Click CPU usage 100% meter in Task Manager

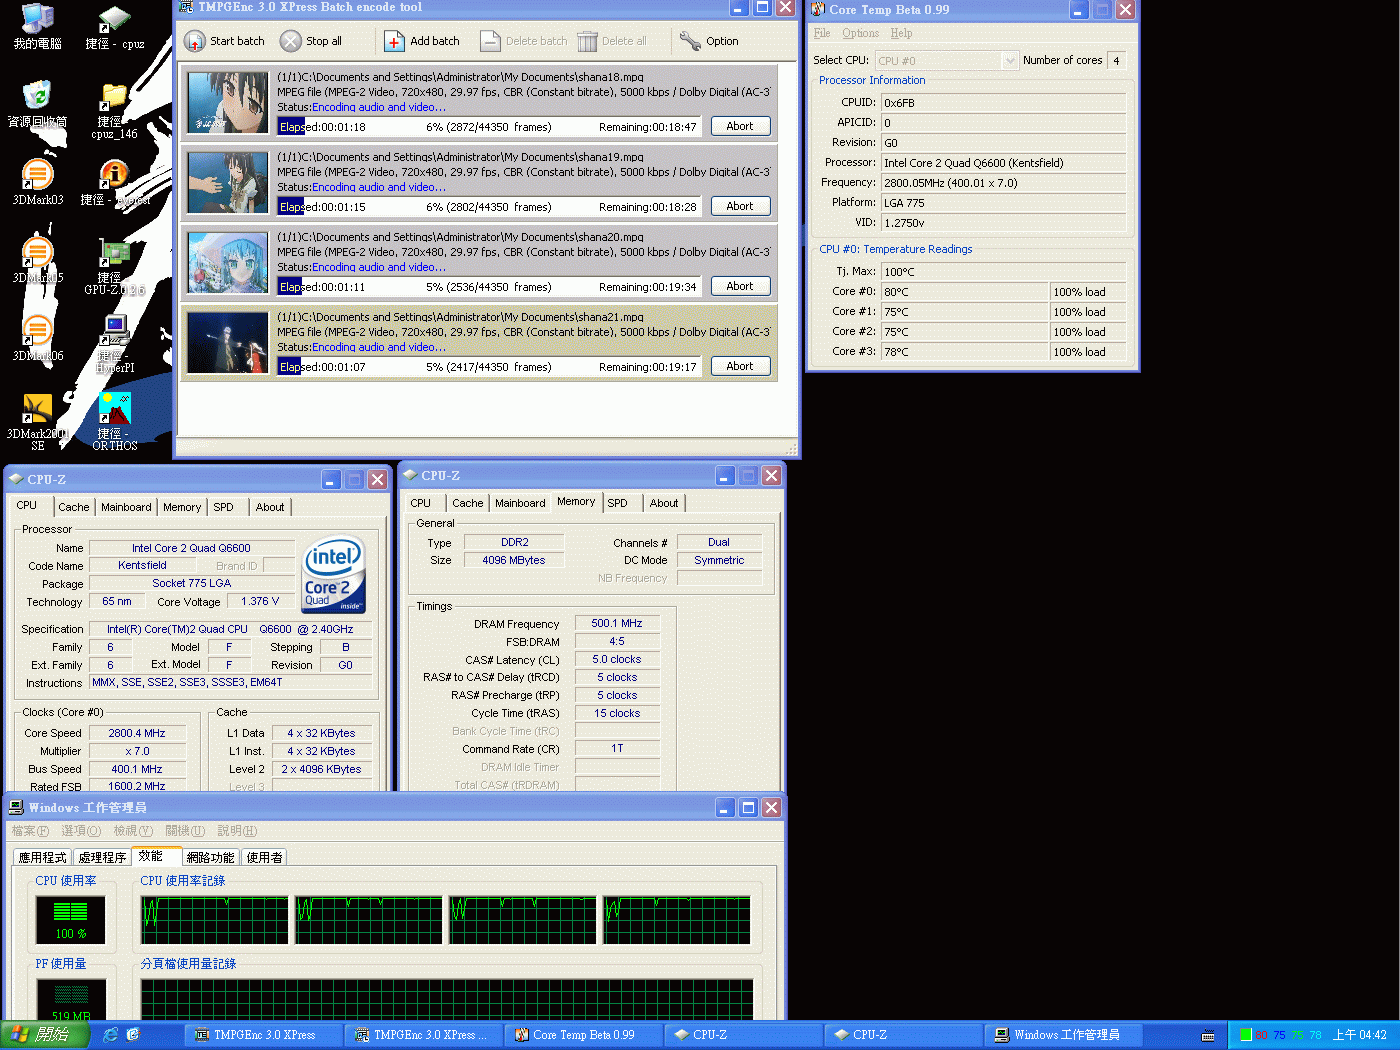(71, 920)
